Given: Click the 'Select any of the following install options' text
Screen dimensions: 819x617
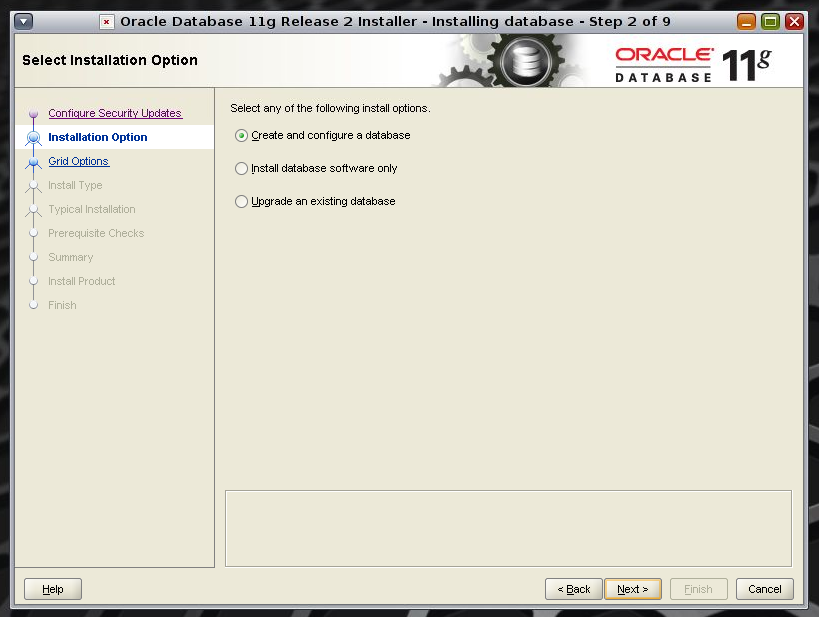Looking at the screenshot, I should (x=330, y=109).
